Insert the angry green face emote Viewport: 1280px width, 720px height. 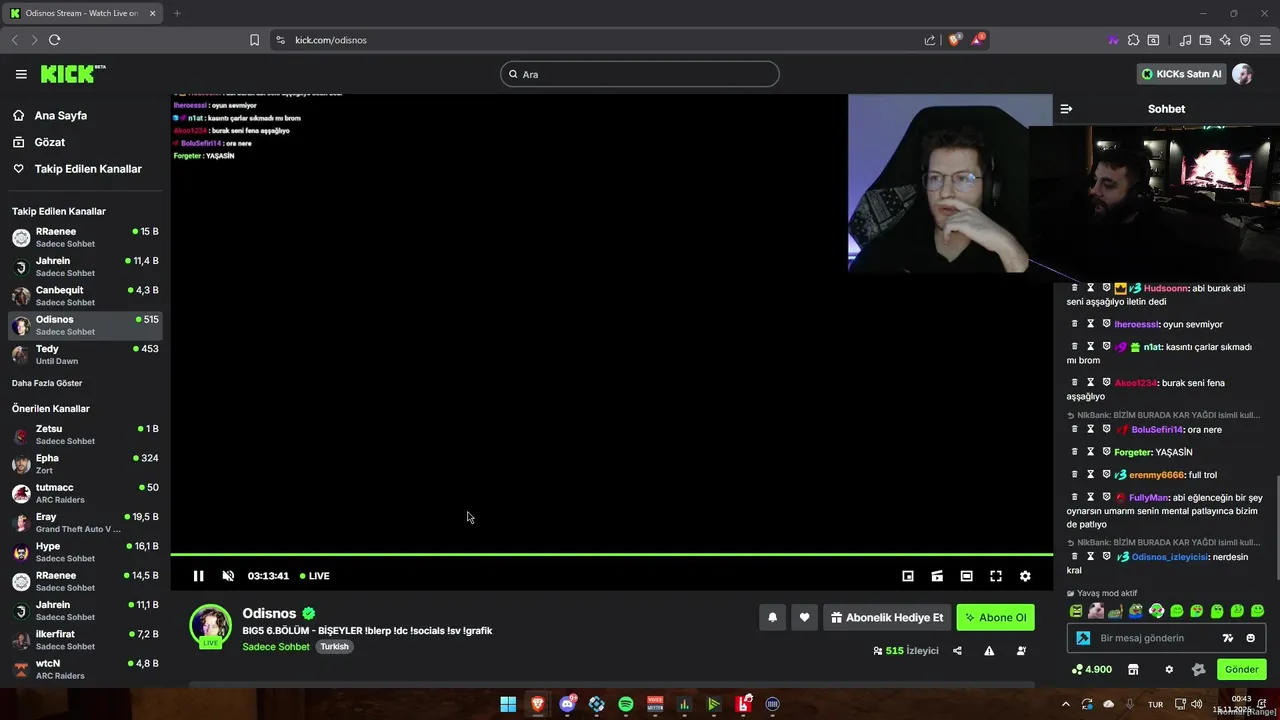pos(1076,611)
